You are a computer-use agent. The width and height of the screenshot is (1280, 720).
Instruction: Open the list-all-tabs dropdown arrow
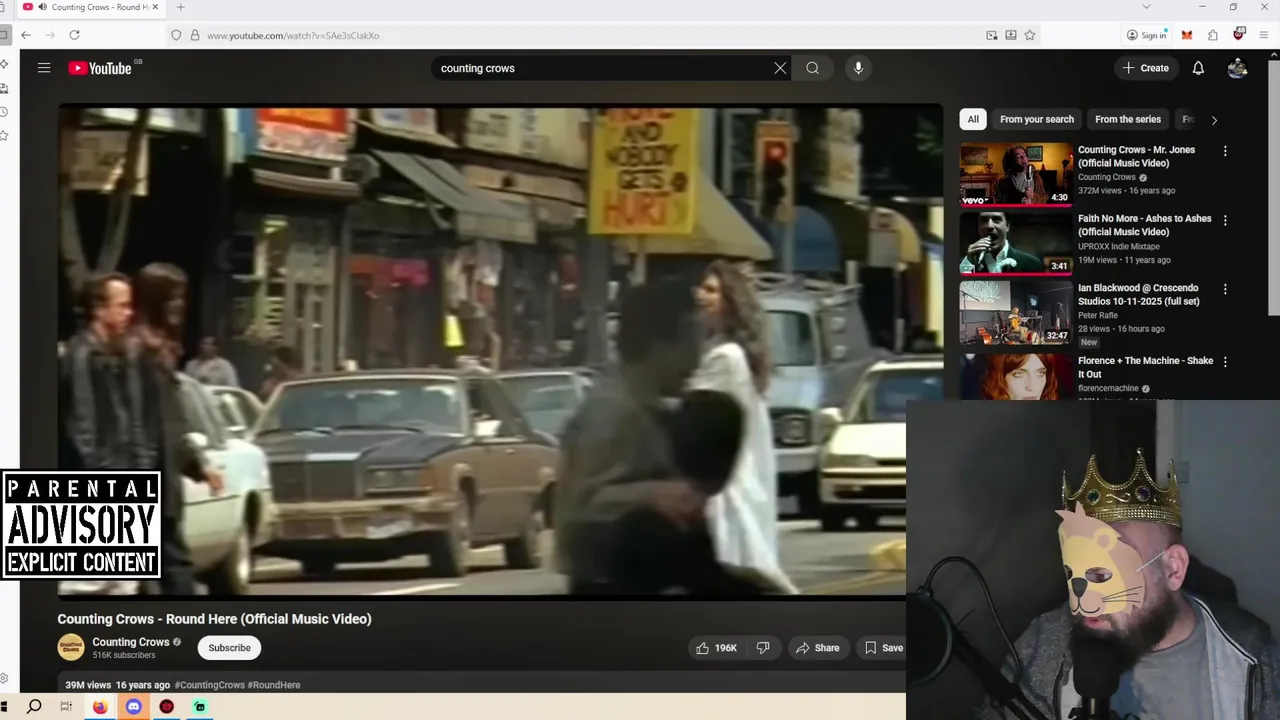[x=1146, y=7]
